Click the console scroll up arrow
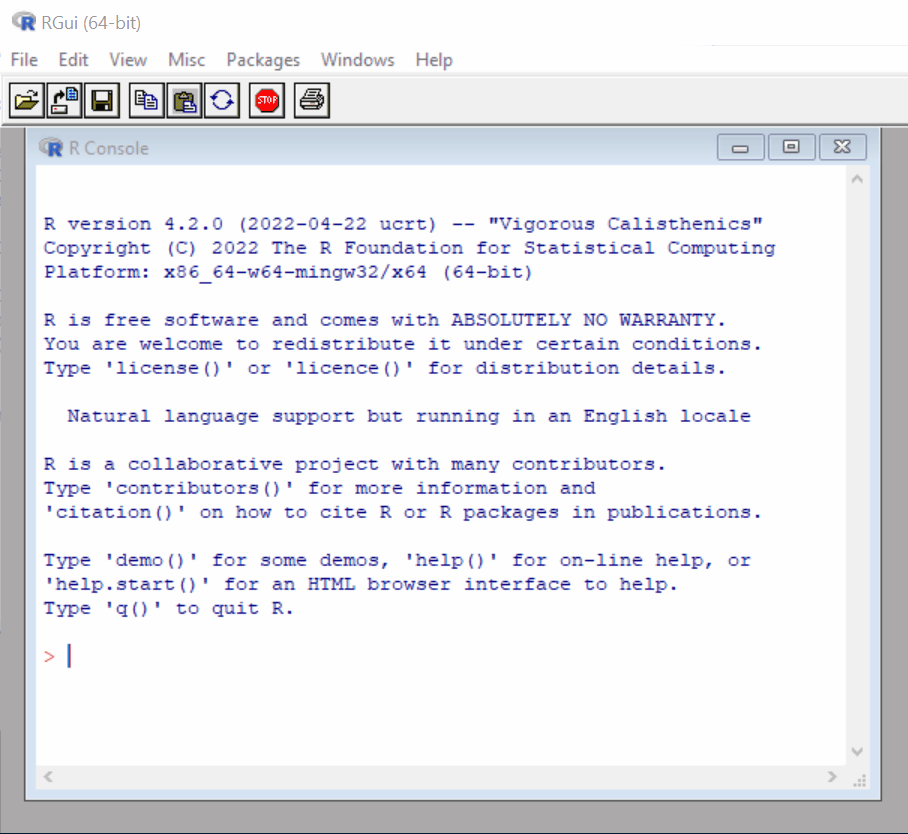Viewport: 908px width, 834px height. click(858, 180)
